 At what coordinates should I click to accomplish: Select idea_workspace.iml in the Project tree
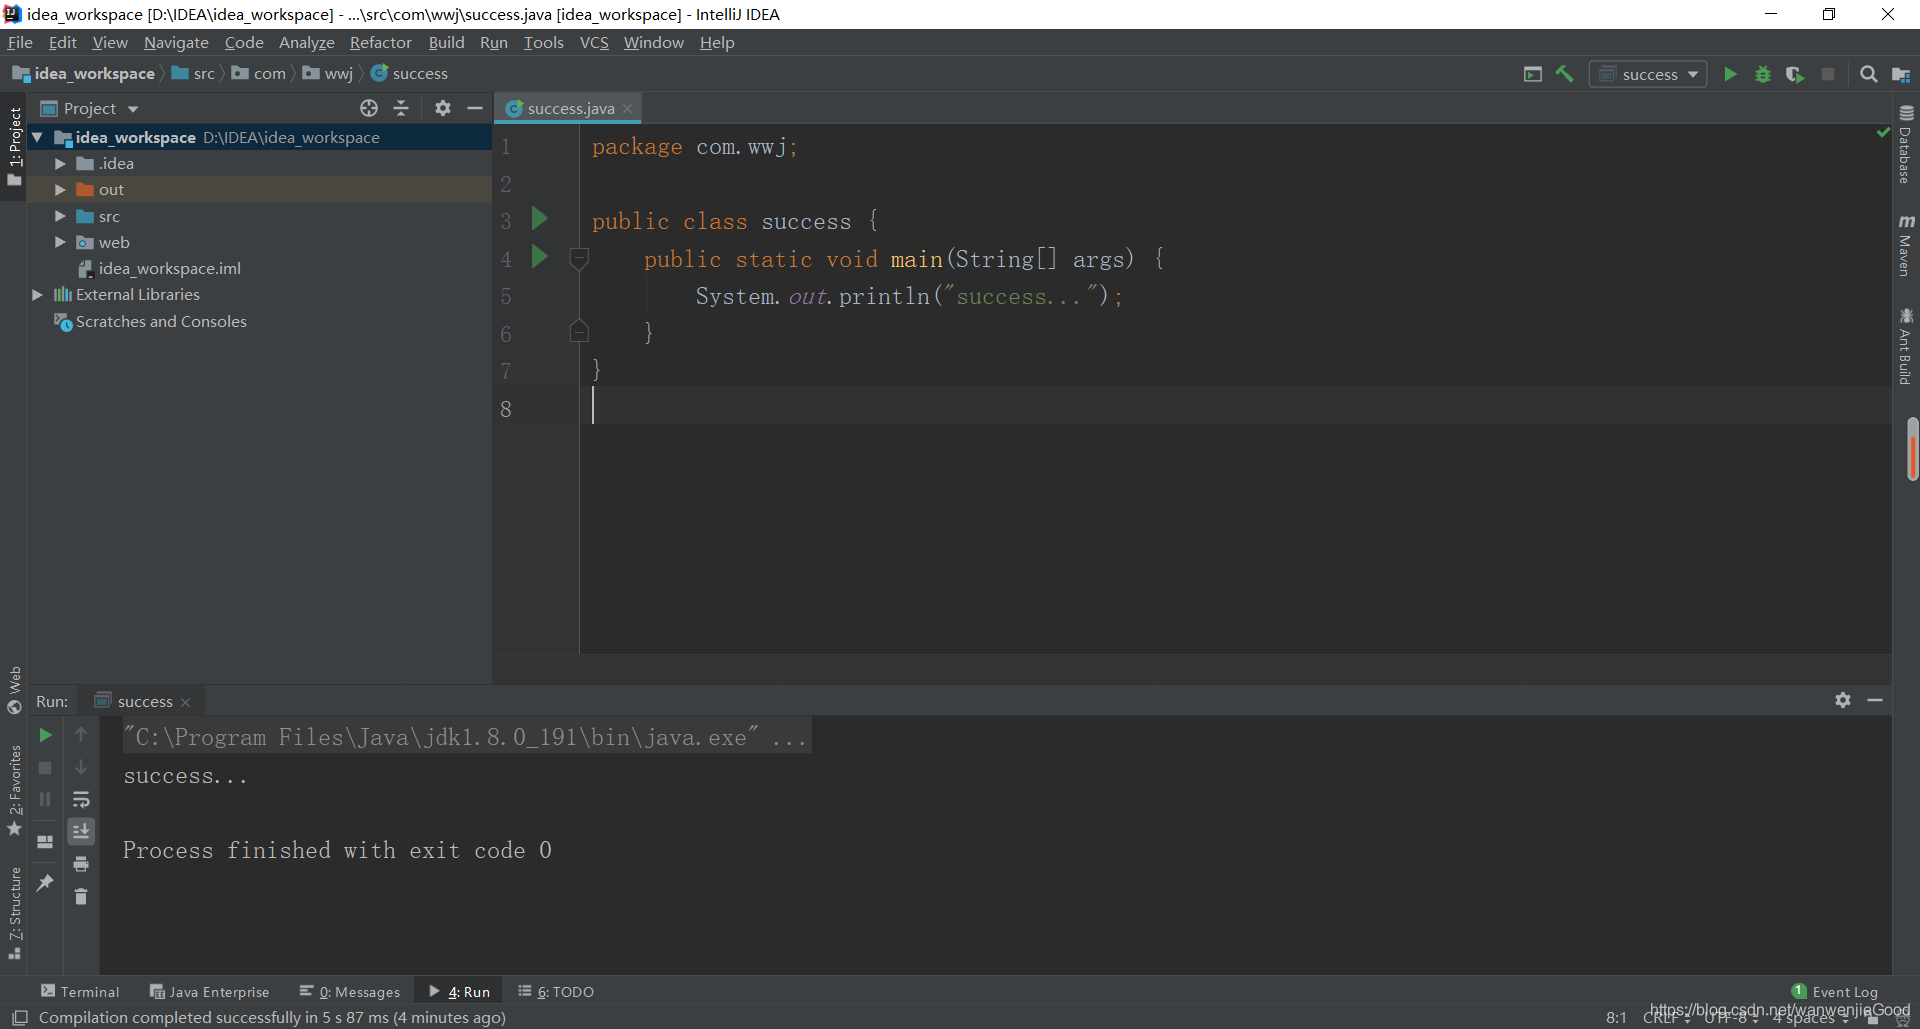tap(160, 268)
